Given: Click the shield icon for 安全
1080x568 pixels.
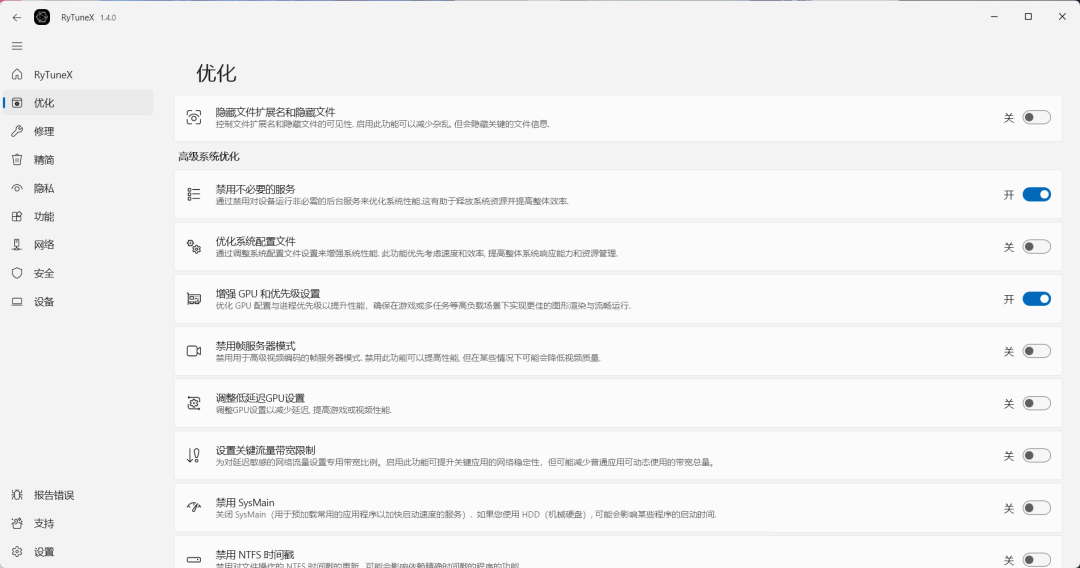Looking at the screenshot, I should (x=17, y=273).
